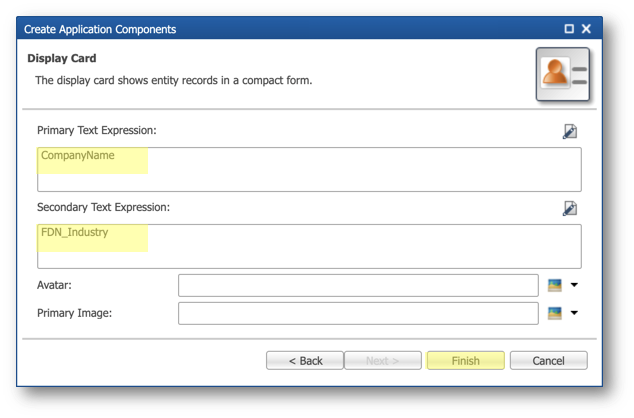Click the Avatar image picker icon

click(x=554, y=285)
